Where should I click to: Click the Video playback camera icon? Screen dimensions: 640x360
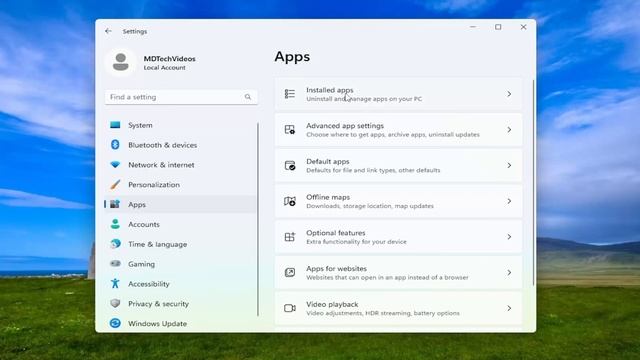coord(290,308)
